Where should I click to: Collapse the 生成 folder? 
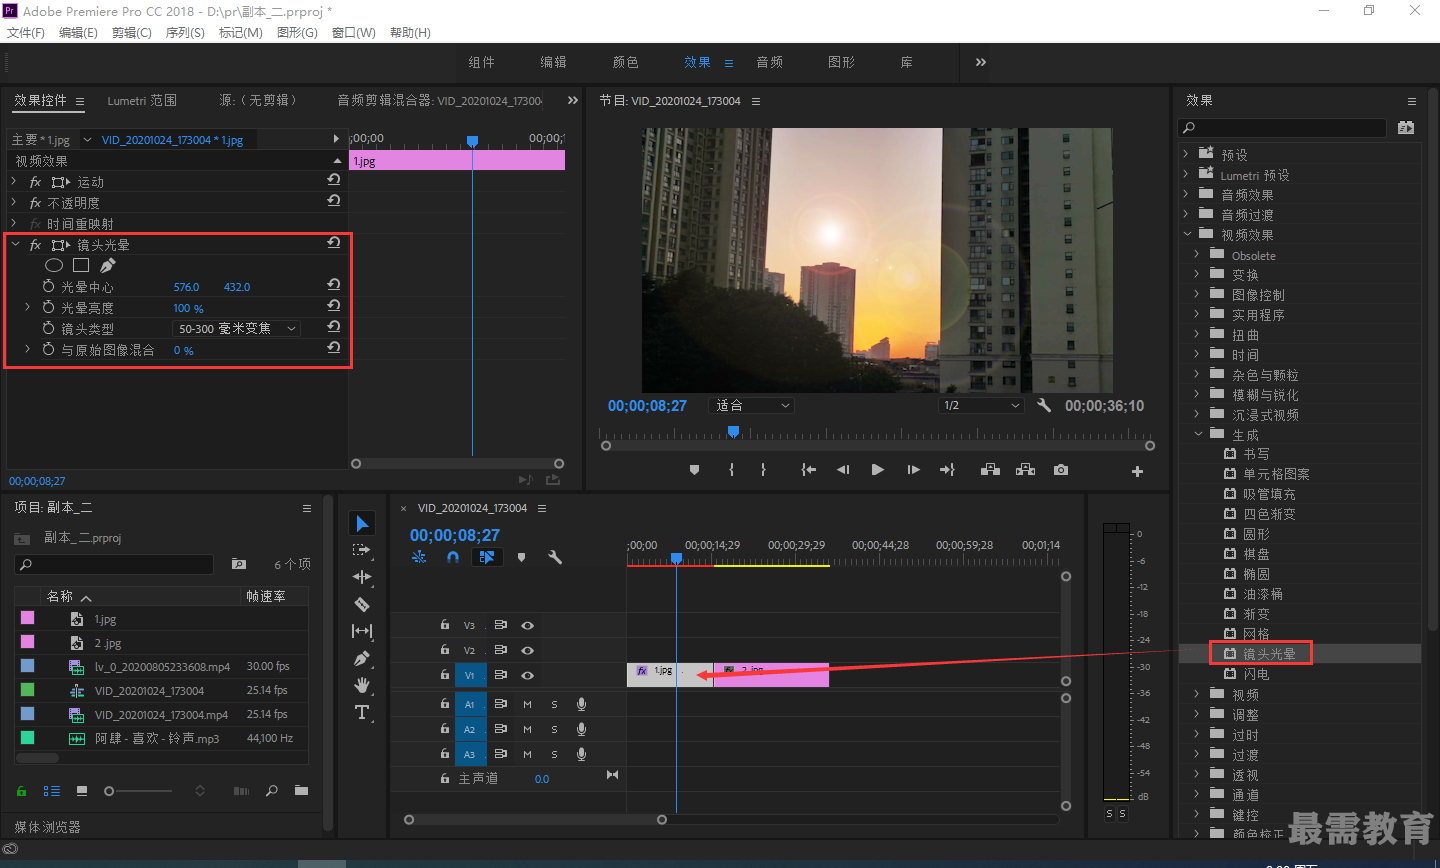[x=1198, y=434]
